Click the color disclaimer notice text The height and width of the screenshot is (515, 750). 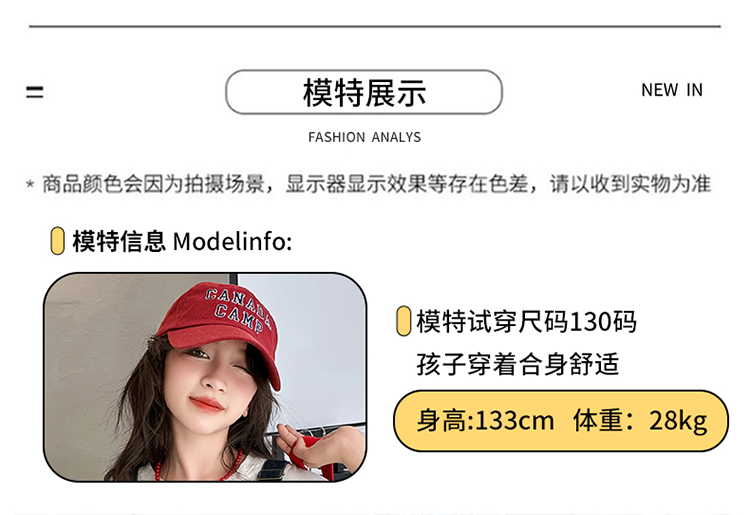coord(376,184)
